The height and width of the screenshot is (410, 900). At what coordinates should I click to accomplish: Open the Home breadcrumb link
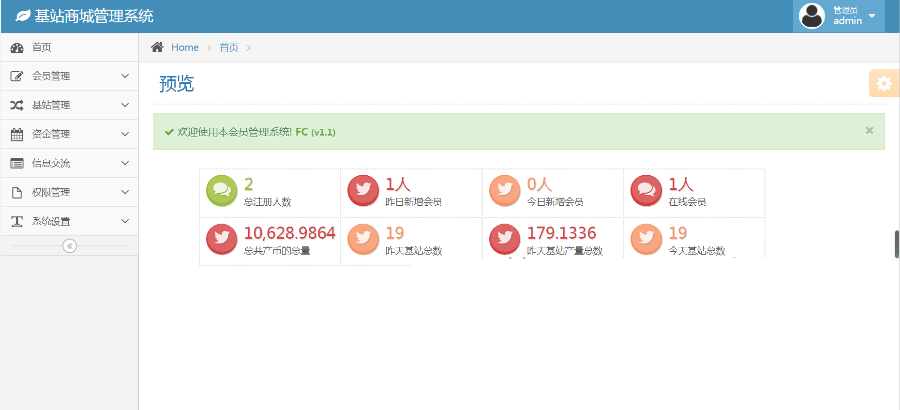tap(185, 48)
